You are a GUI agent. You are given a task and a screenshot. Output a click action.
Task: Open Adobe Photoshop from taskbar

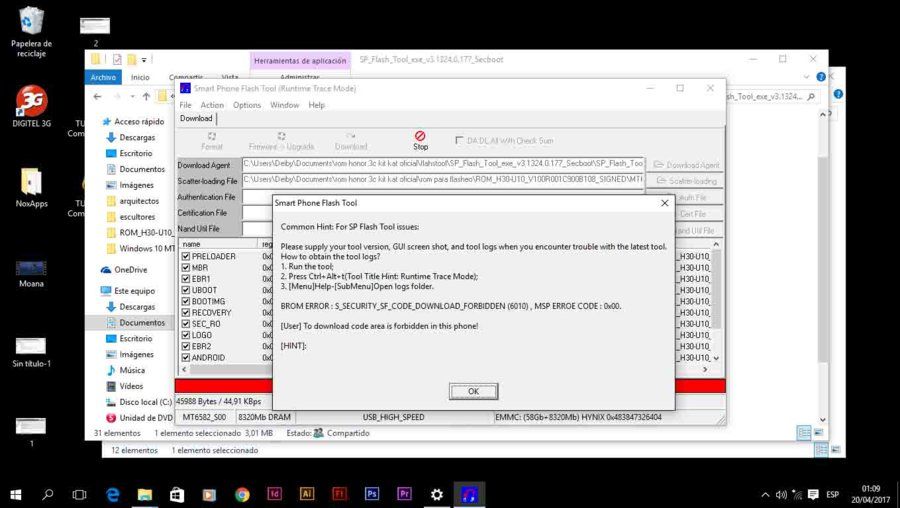(x=372, y=494)
